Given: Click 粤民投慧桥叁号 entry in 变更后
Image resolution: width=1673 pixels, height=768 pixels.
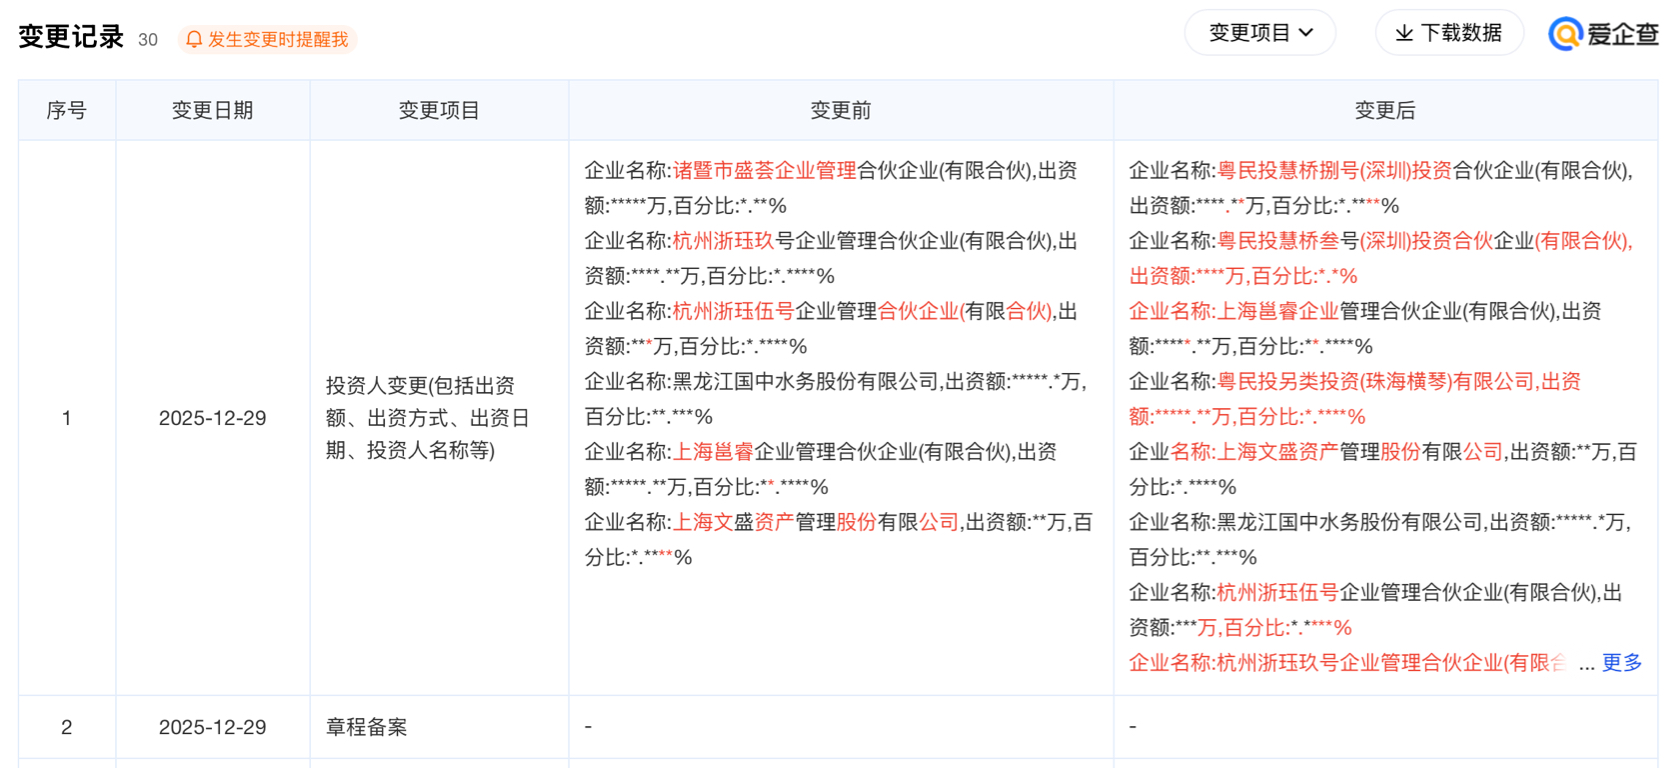Looking at the screenshot, I should pyautogui.click(x=1288, y=241).
